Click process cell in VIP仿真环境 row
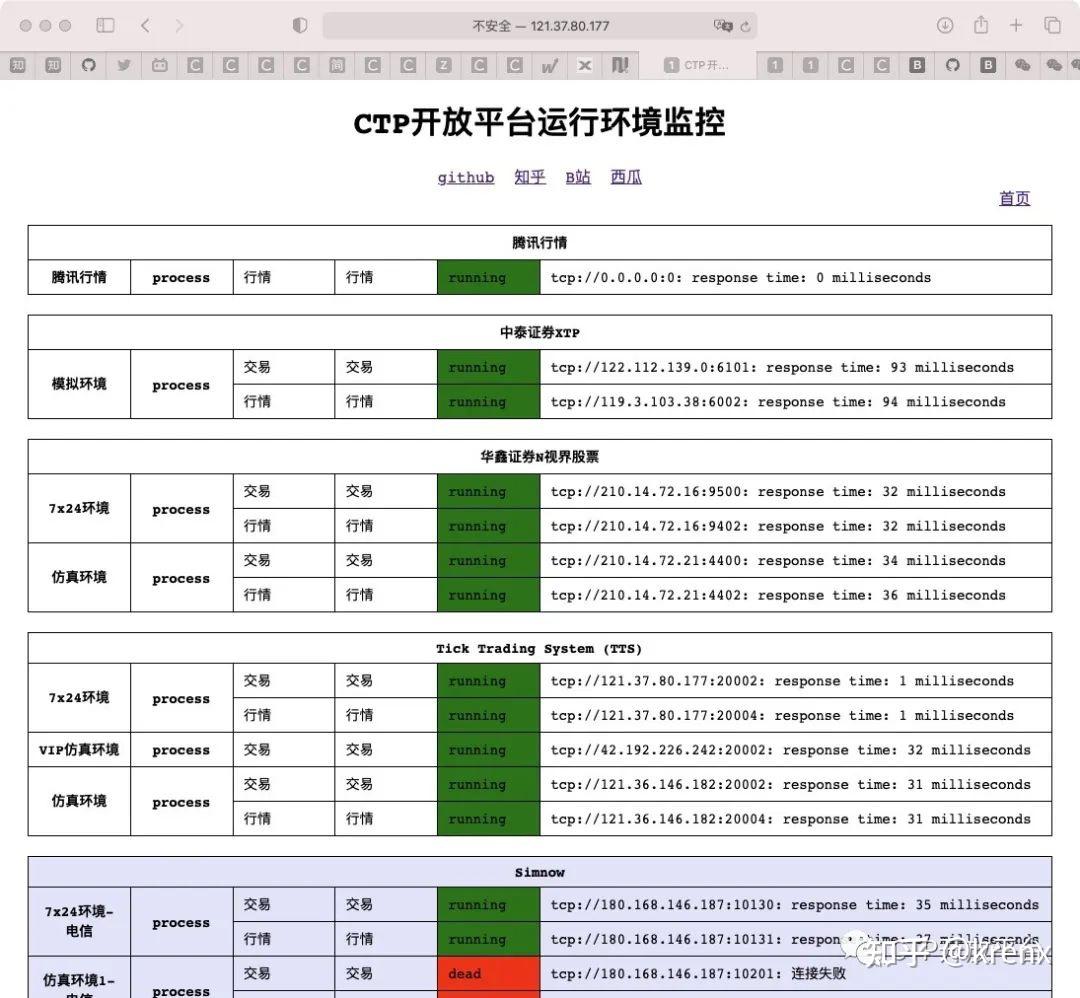This screenshot has width=1080, height=998. point(181,749)
